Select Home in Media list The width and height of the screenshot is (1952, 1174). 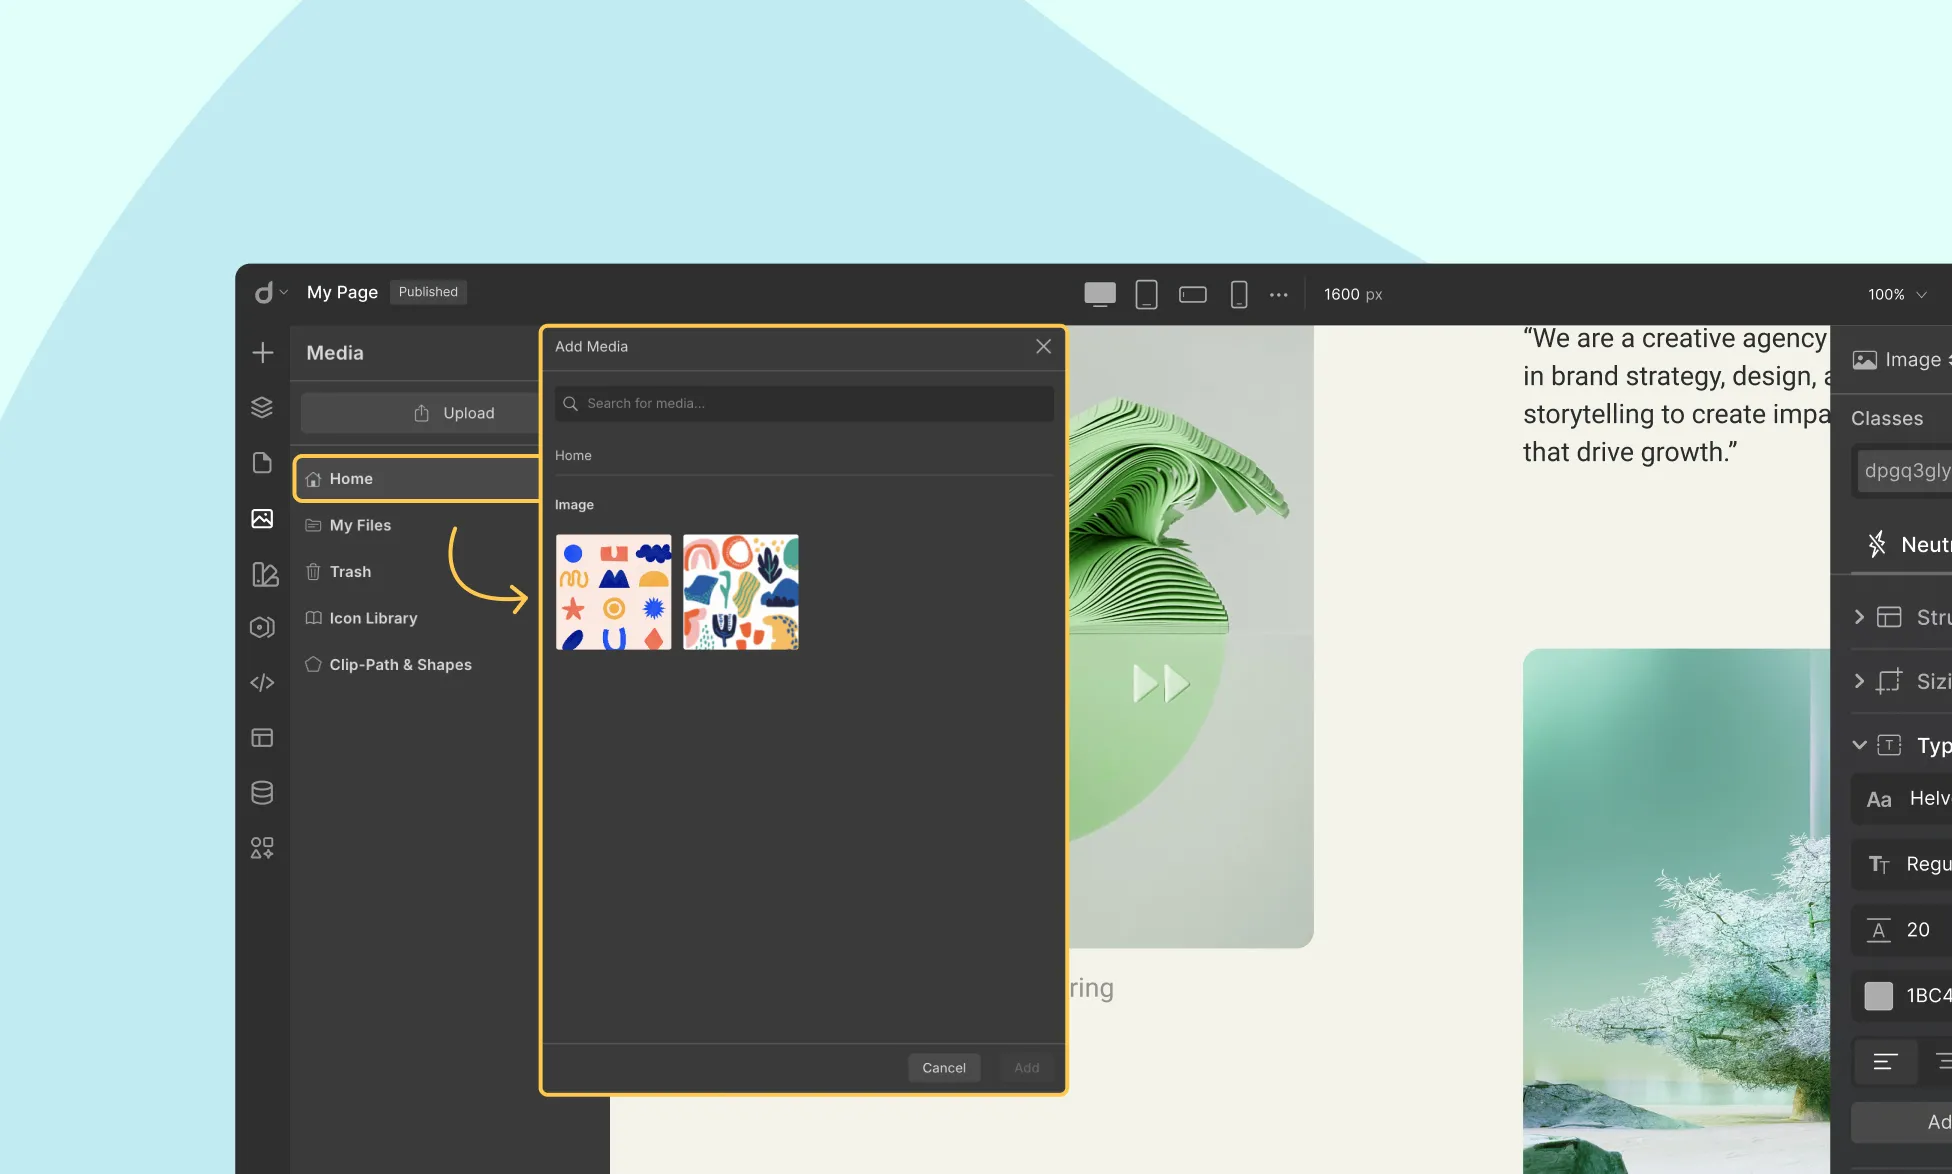click(x=418, y=479)
